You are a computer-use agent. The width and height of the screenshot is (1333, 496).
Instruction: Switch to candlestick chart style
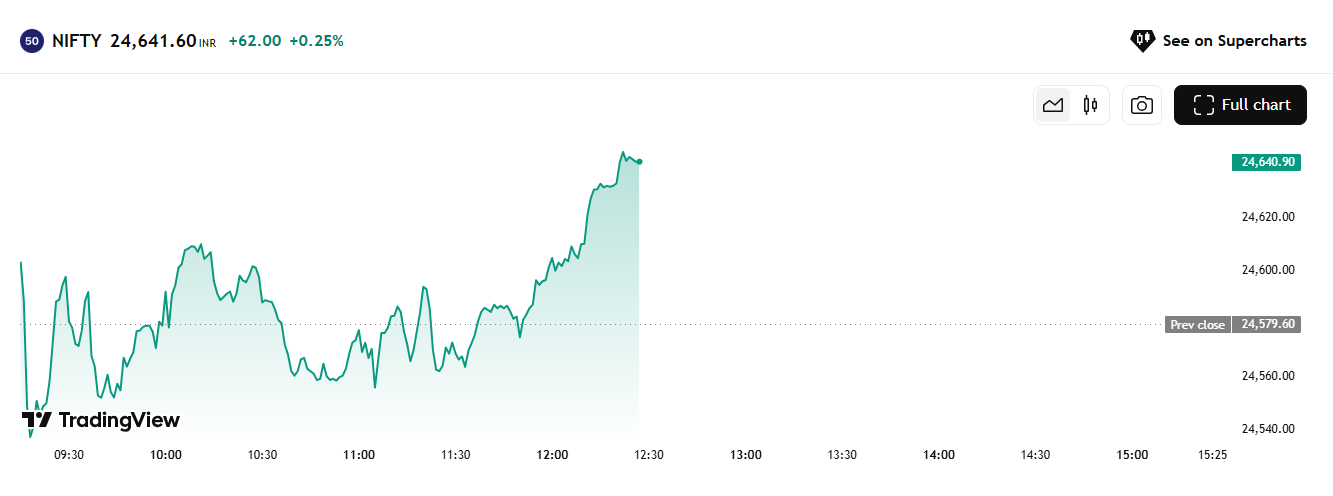(x=1090, y=105)
